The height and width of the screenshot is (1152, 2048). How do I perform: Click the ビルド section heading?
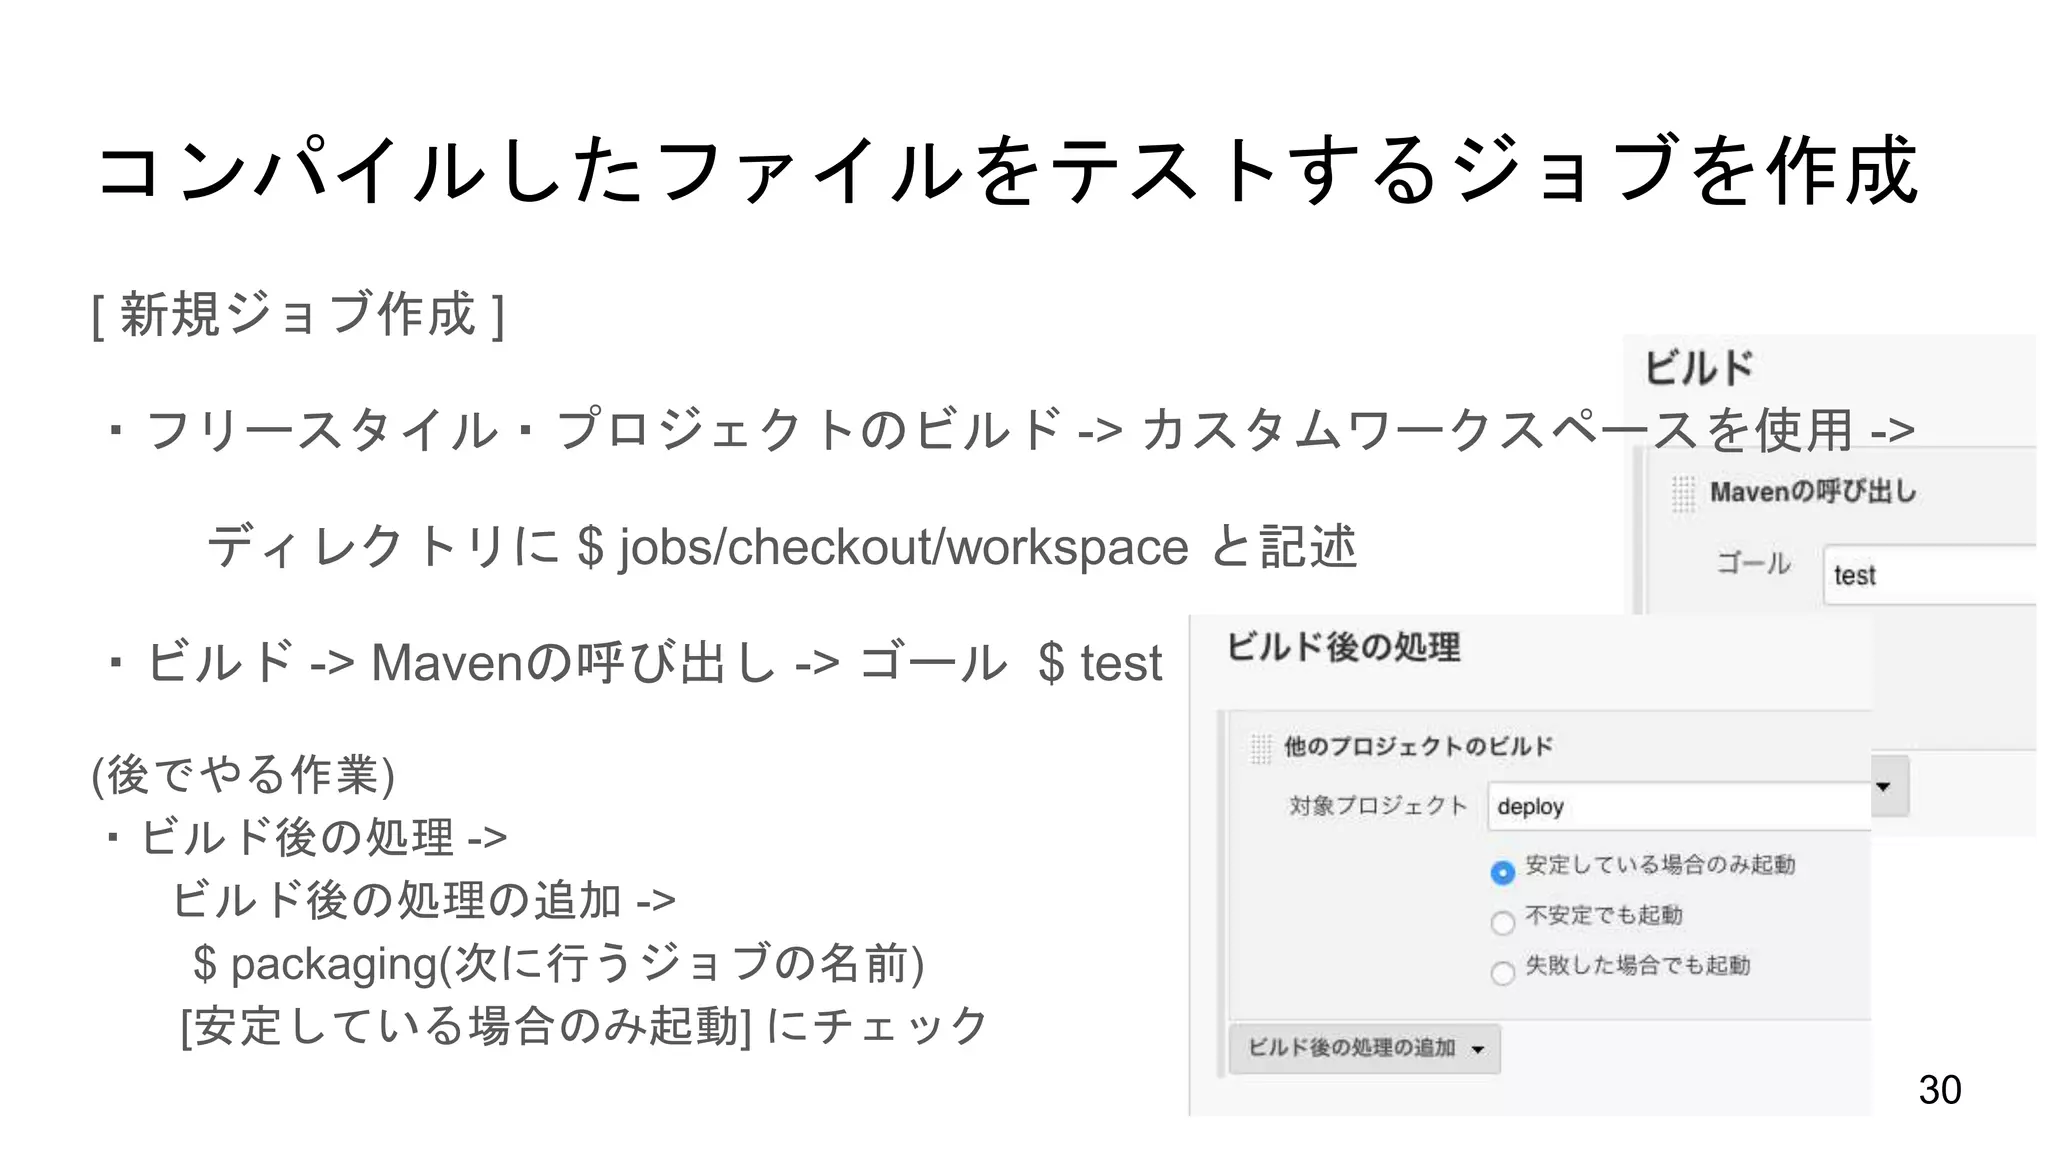[x=1699, y=367]
